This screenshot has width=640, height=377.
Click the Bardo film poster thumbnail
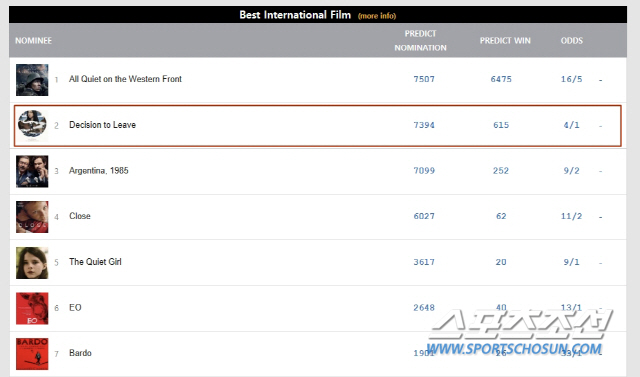[x=32, y=354]
